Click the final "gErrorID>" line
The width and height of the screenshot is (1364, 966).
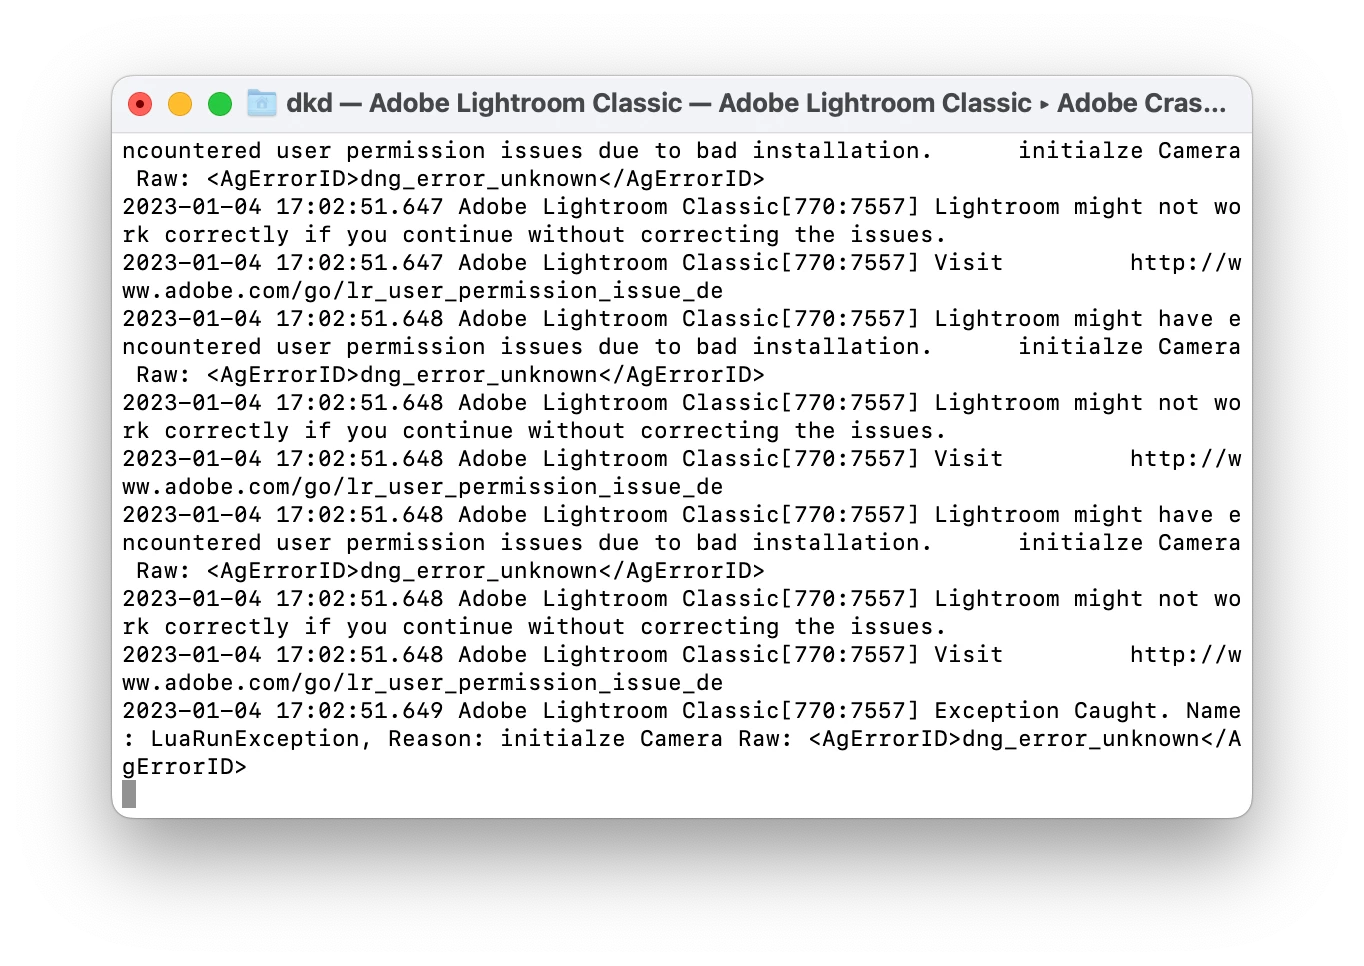[x=184, y=766]
